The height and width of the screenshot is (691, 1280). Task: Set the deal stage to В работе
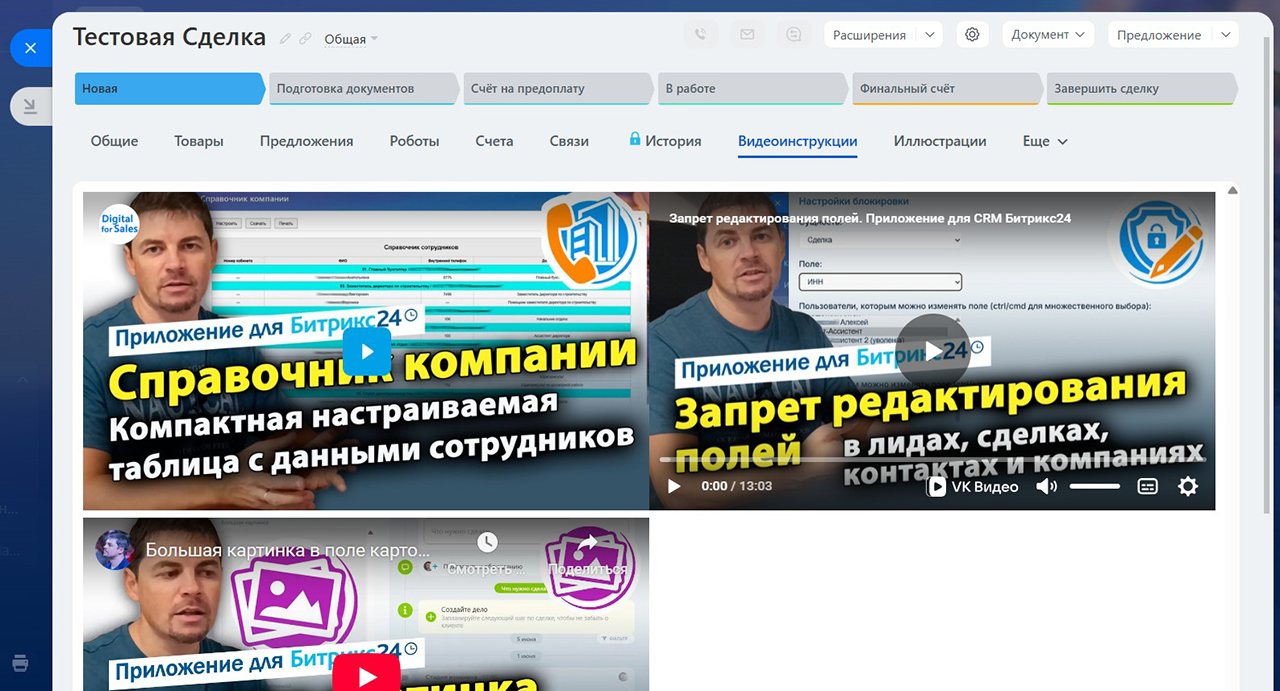753,88
